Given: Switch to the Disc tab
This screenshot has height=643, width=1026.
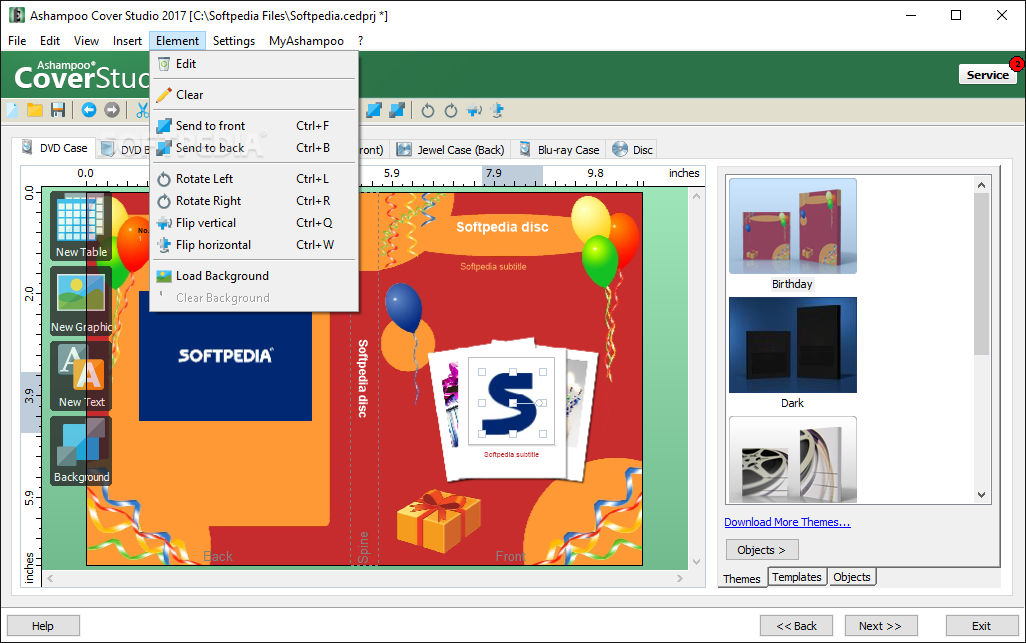Looking at the screenshot, I should [632, 150].
